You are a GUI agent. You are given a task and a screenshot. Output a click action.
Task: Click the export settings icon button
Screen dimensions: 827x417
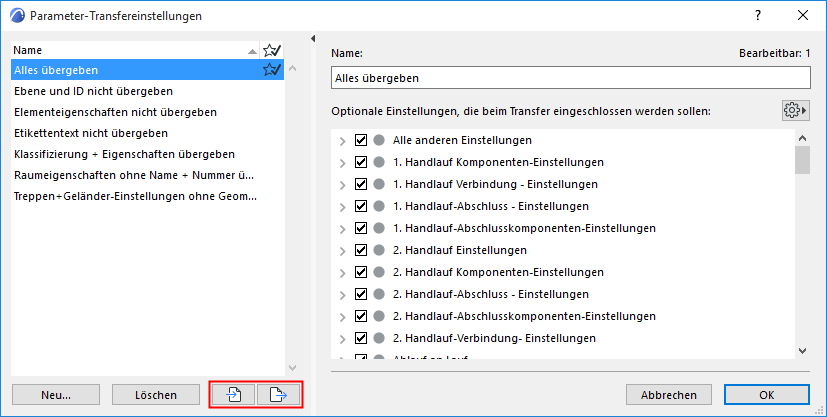click(x=278, y=395)
